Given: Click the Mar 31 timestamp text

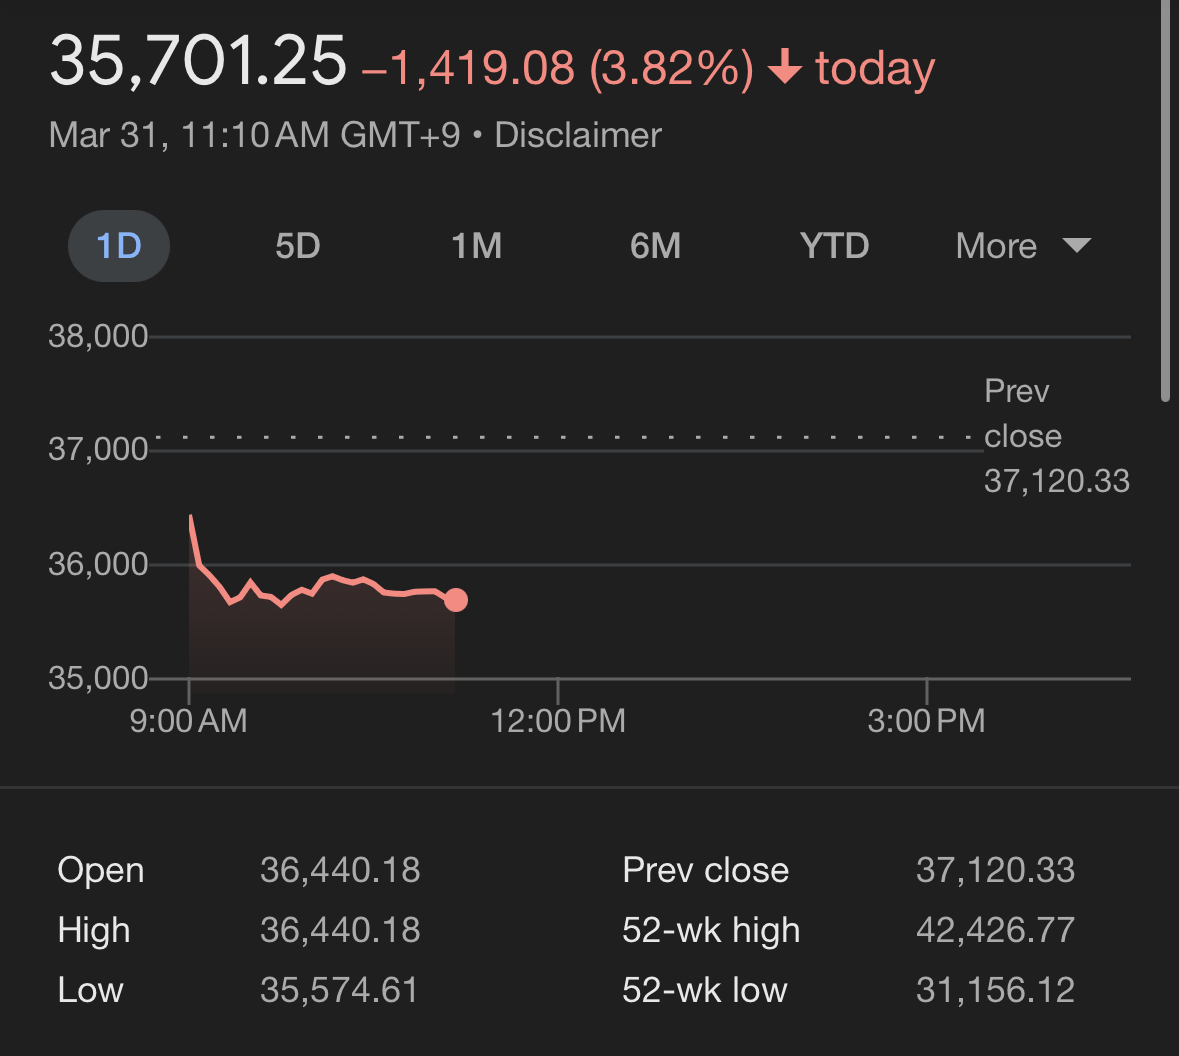Looking at the screenshot, I should (254, 135).
